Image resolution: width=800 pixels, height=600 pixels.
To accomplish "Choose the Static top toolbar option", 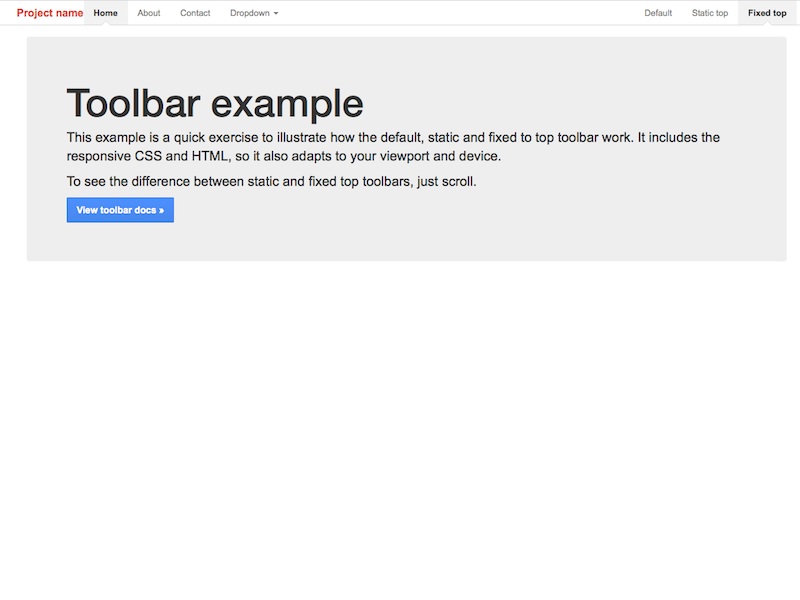I will [709, 13].
